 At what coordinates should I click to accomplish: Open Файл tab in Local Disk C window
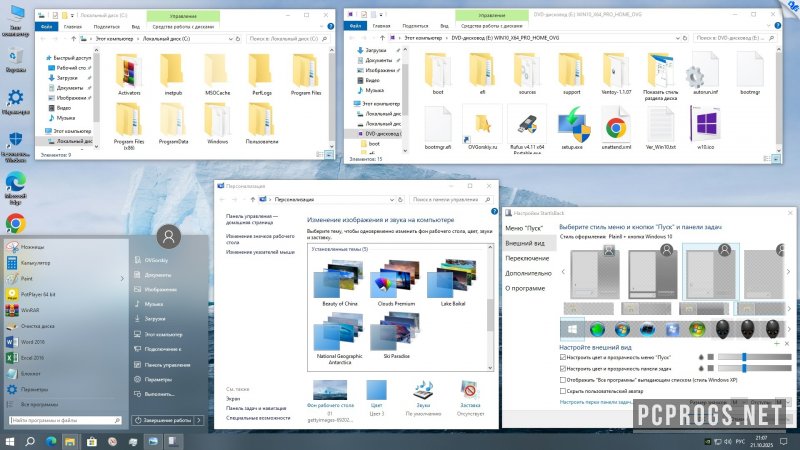click(46, 27)
